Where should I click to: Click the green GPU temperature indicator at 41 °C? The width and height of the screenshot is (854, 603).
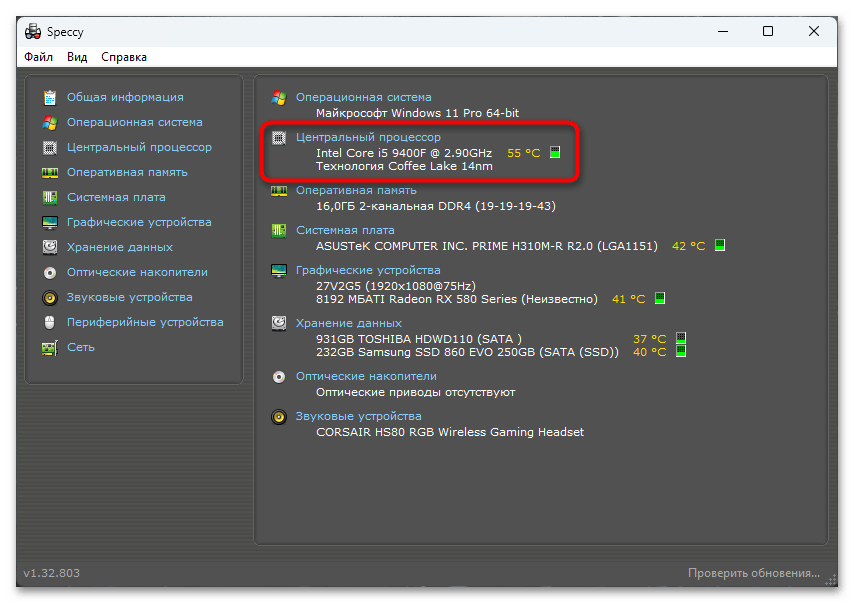659,299
